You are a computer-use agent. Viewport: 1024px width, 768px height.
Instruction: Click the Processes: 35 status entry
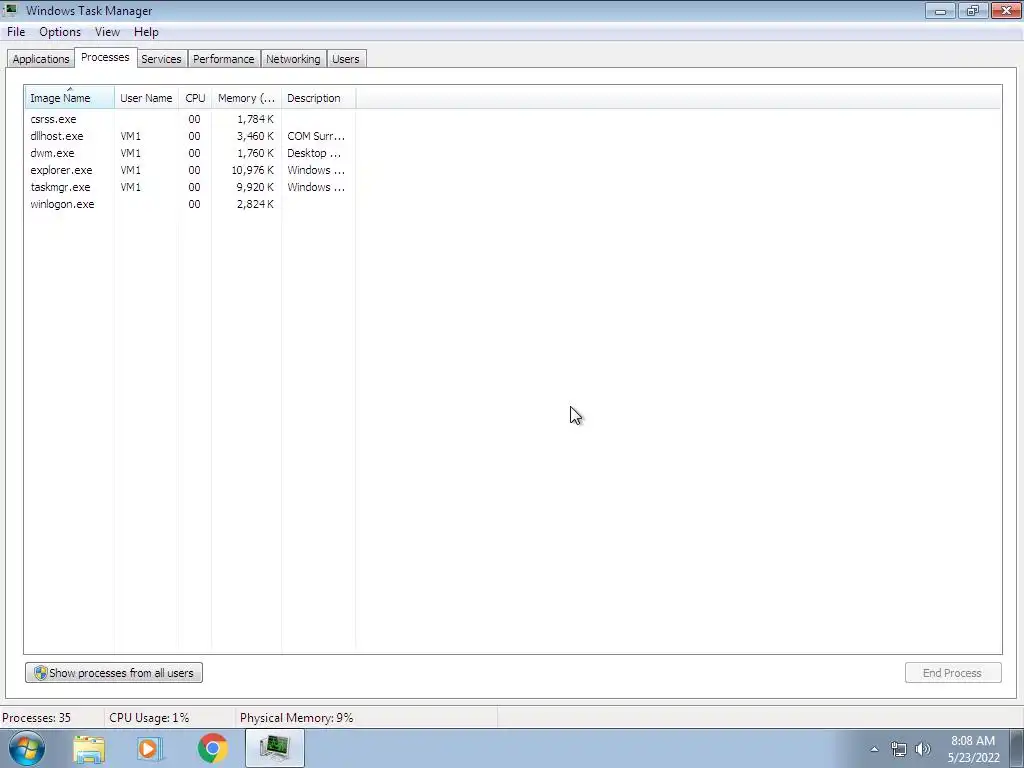point(37,718)
